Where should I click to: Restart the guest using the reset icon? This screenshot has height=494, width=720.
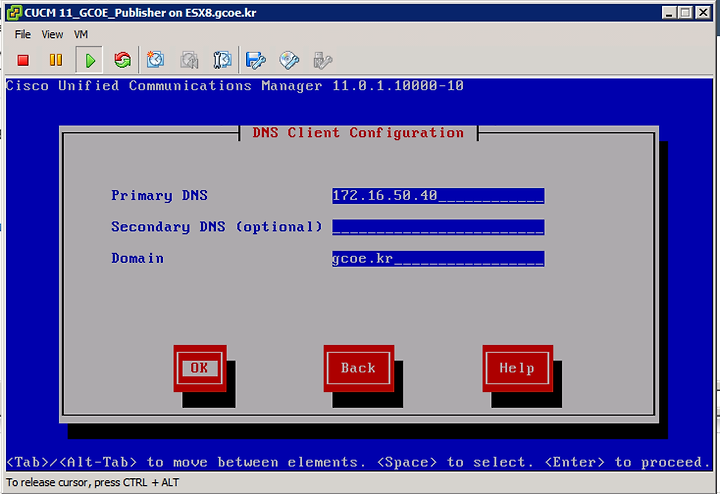[123, 60]
